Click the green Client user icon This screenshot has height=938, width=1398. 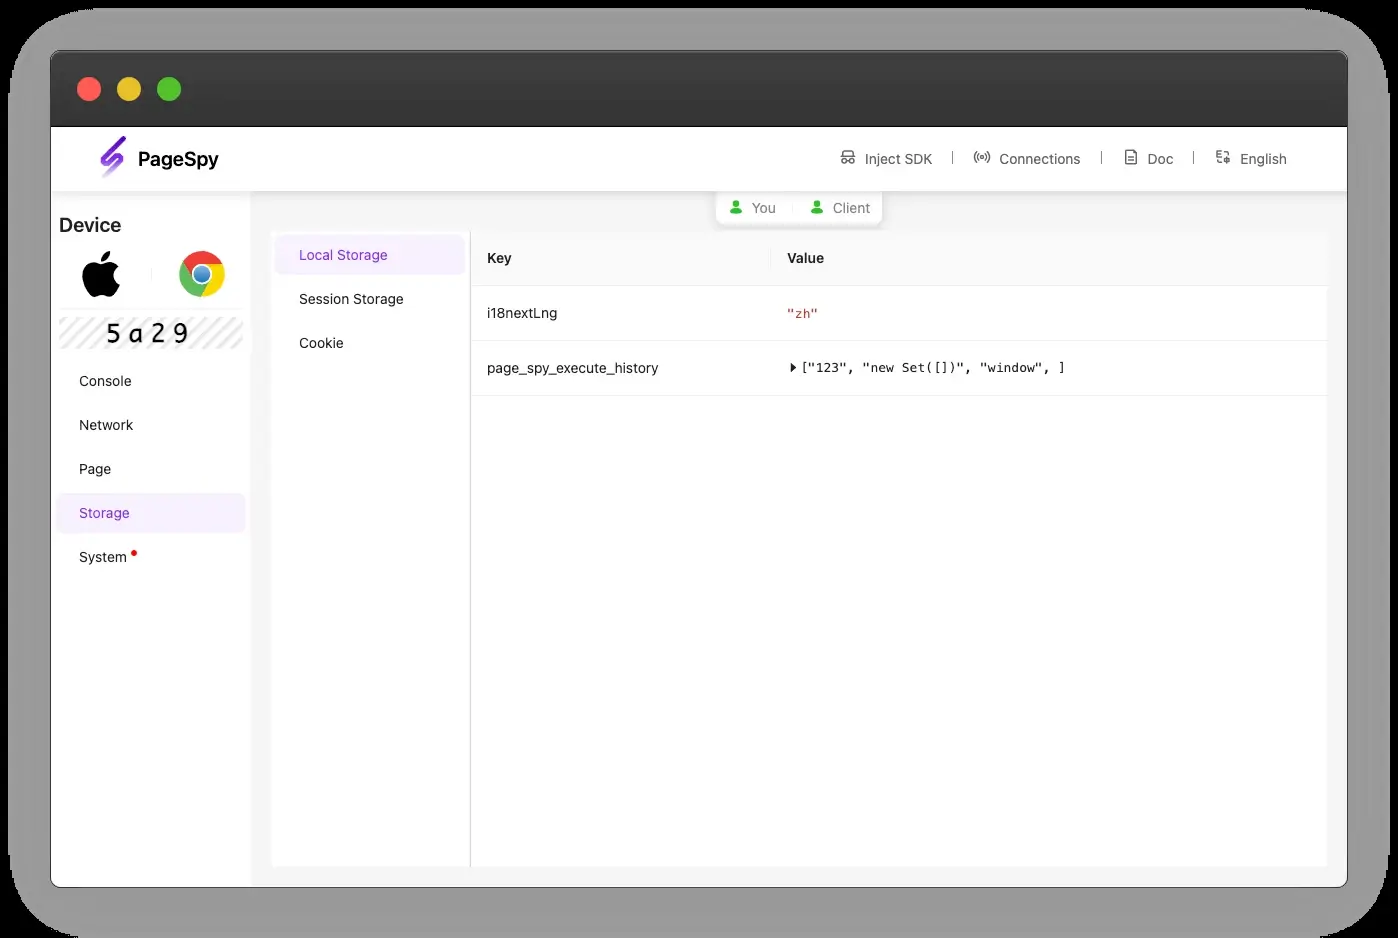coord(817,207)
